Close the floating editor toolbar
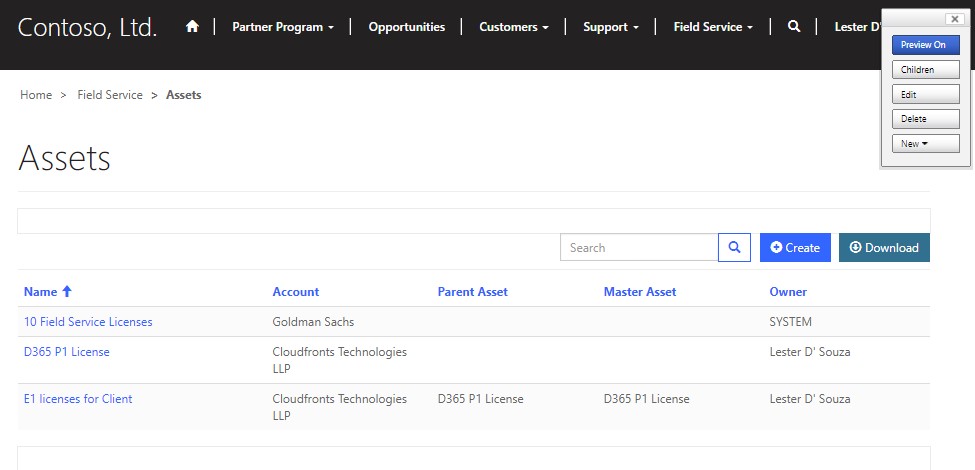The height and width of the screenshot is (470, 975). [954, 19]
